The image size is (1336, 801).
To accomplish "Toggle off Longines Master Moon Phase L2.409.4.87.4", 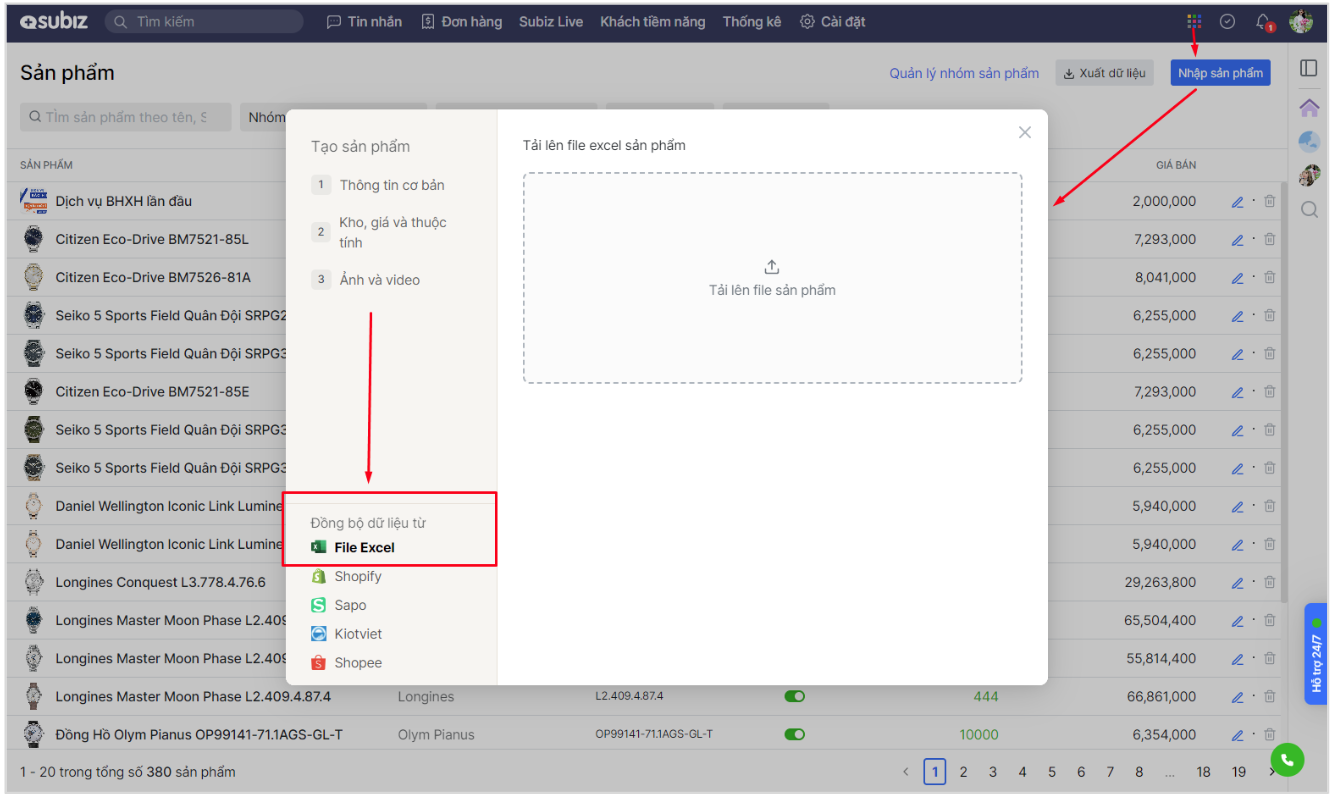I will (794, 697).
